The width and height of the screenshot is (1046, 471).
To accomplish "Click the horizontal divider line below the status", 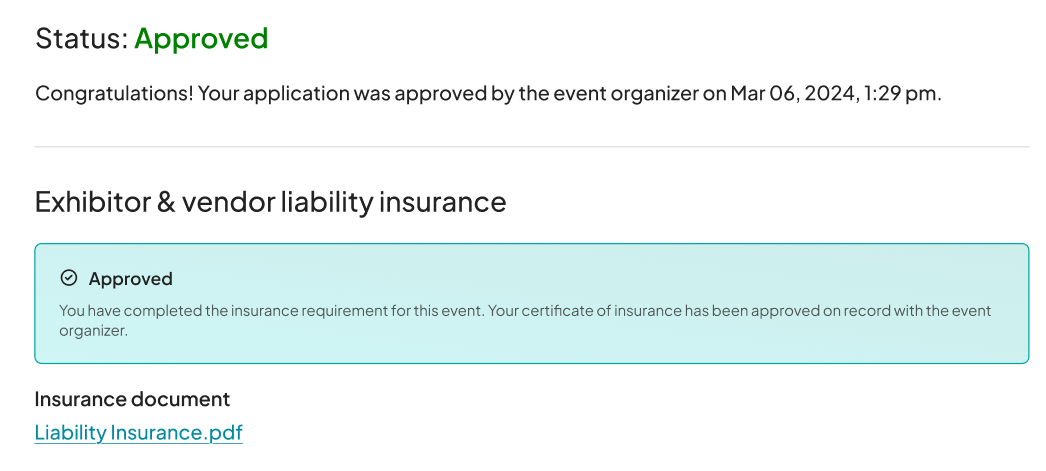I will pos(531,147).
